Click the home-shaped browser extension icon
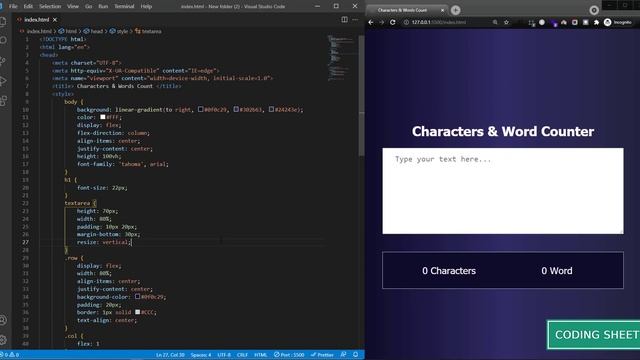Screen dimensions: 640x360 [x=564, y=22]
